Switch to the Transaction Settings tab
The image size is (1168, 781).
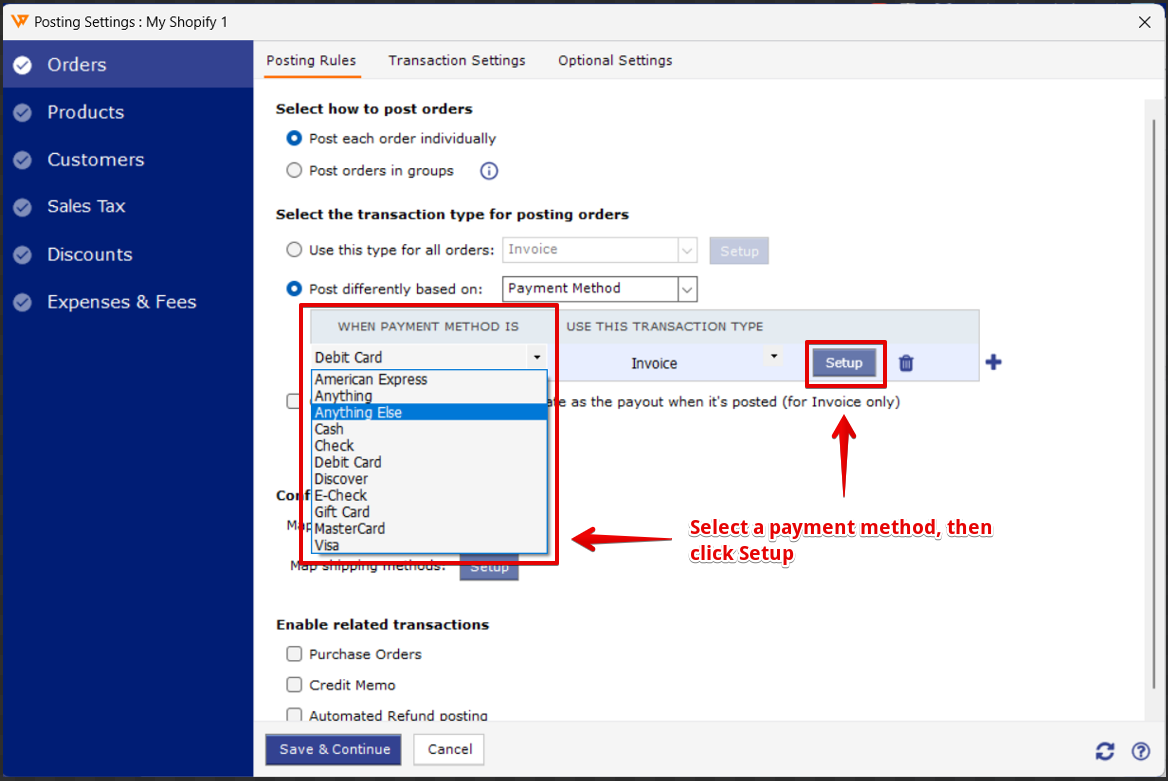point(457,61)
